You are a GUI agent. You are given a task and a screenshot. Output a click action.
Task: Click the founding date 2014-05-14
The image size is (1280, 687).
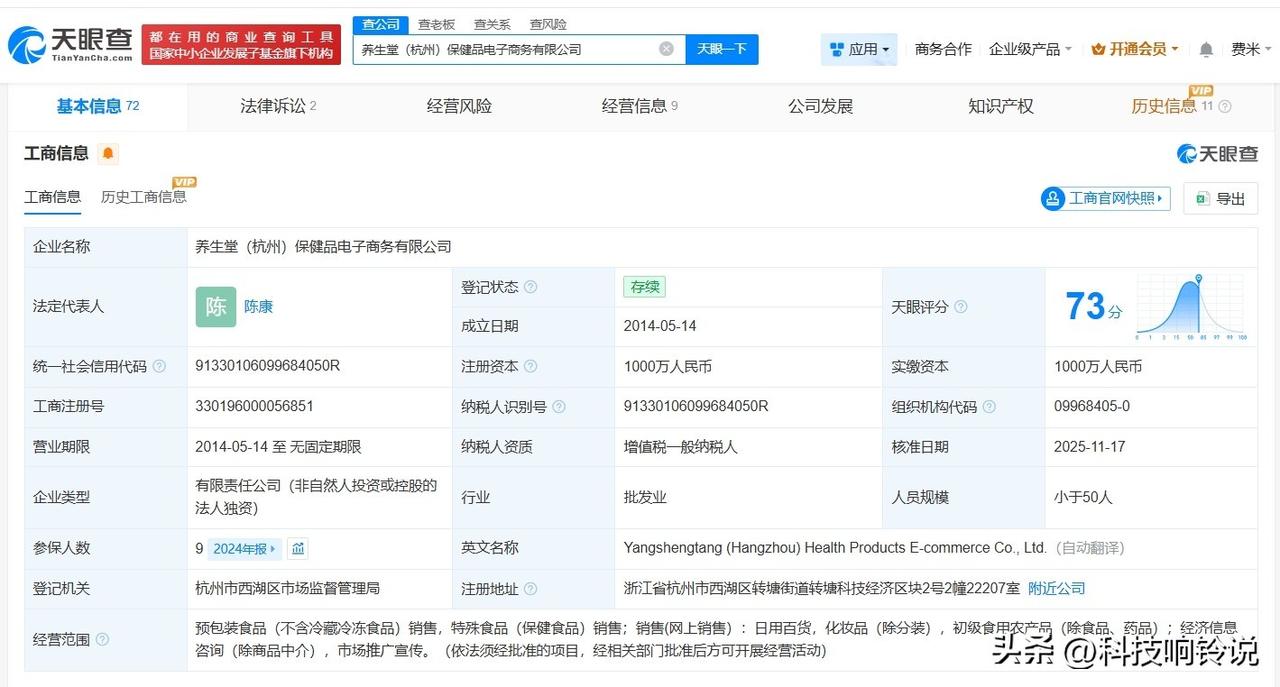coord(660,326)
